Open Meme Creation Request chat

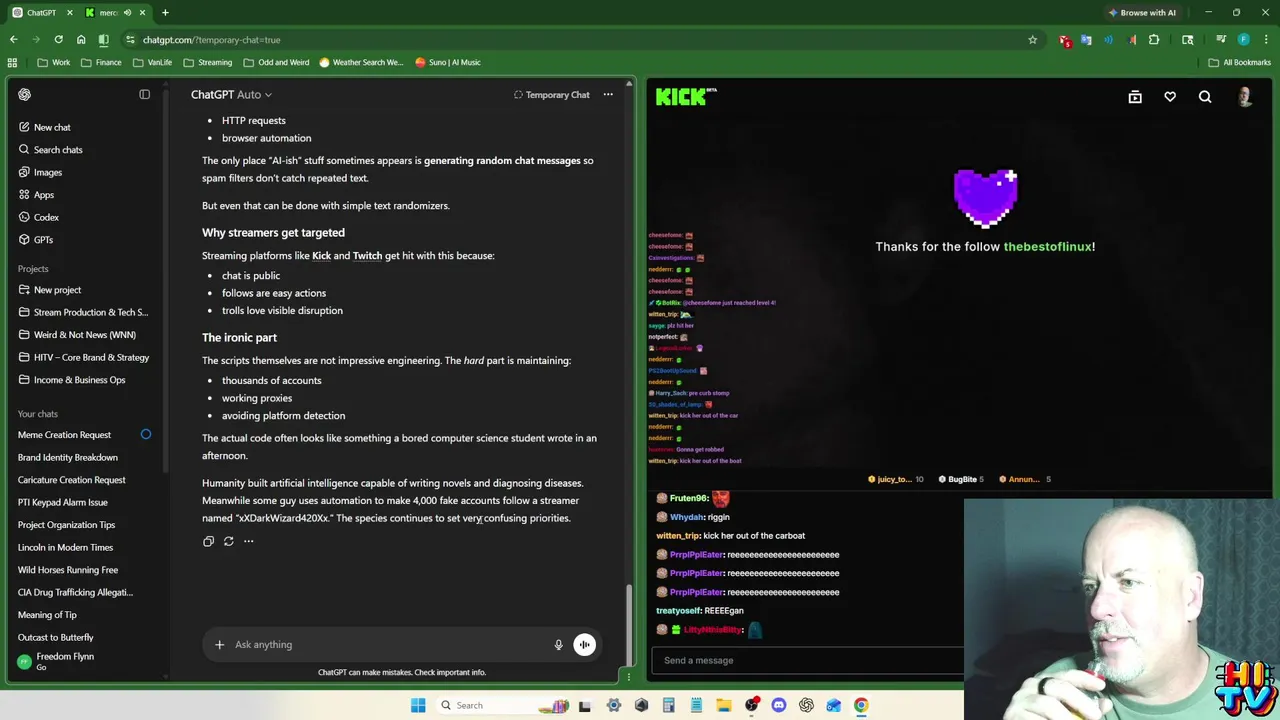pos(64,435)
